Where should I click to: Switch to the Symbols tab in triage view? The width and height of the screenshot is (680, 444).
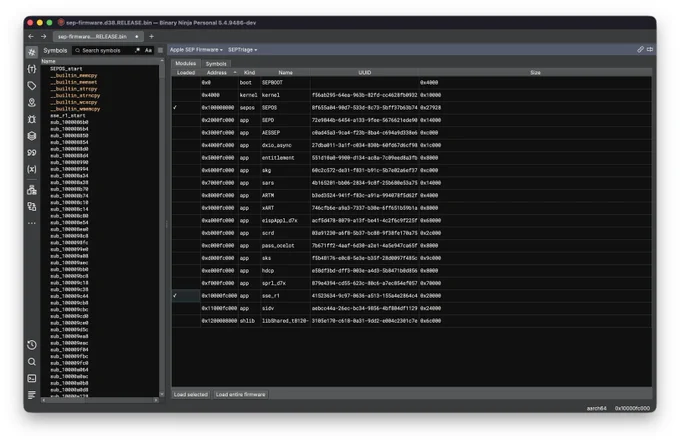(216, 64)
